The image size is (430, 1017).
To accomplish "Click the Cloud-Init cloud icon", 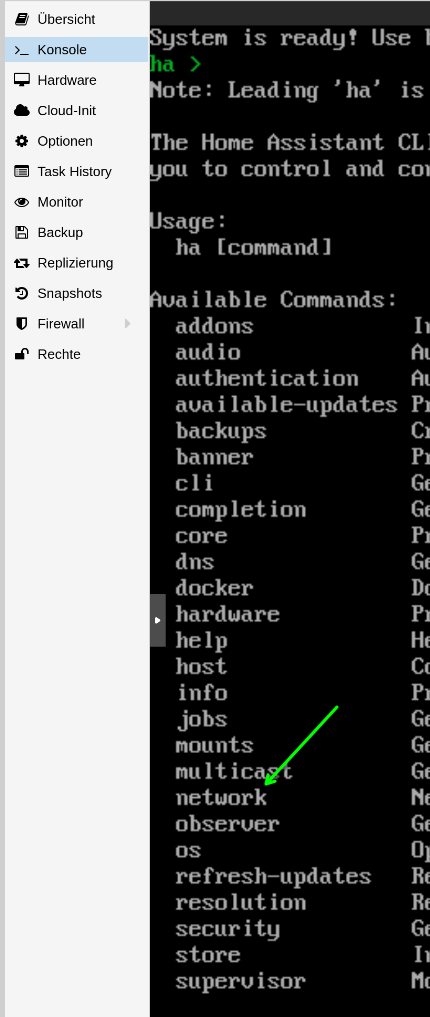I will [21, 111].
